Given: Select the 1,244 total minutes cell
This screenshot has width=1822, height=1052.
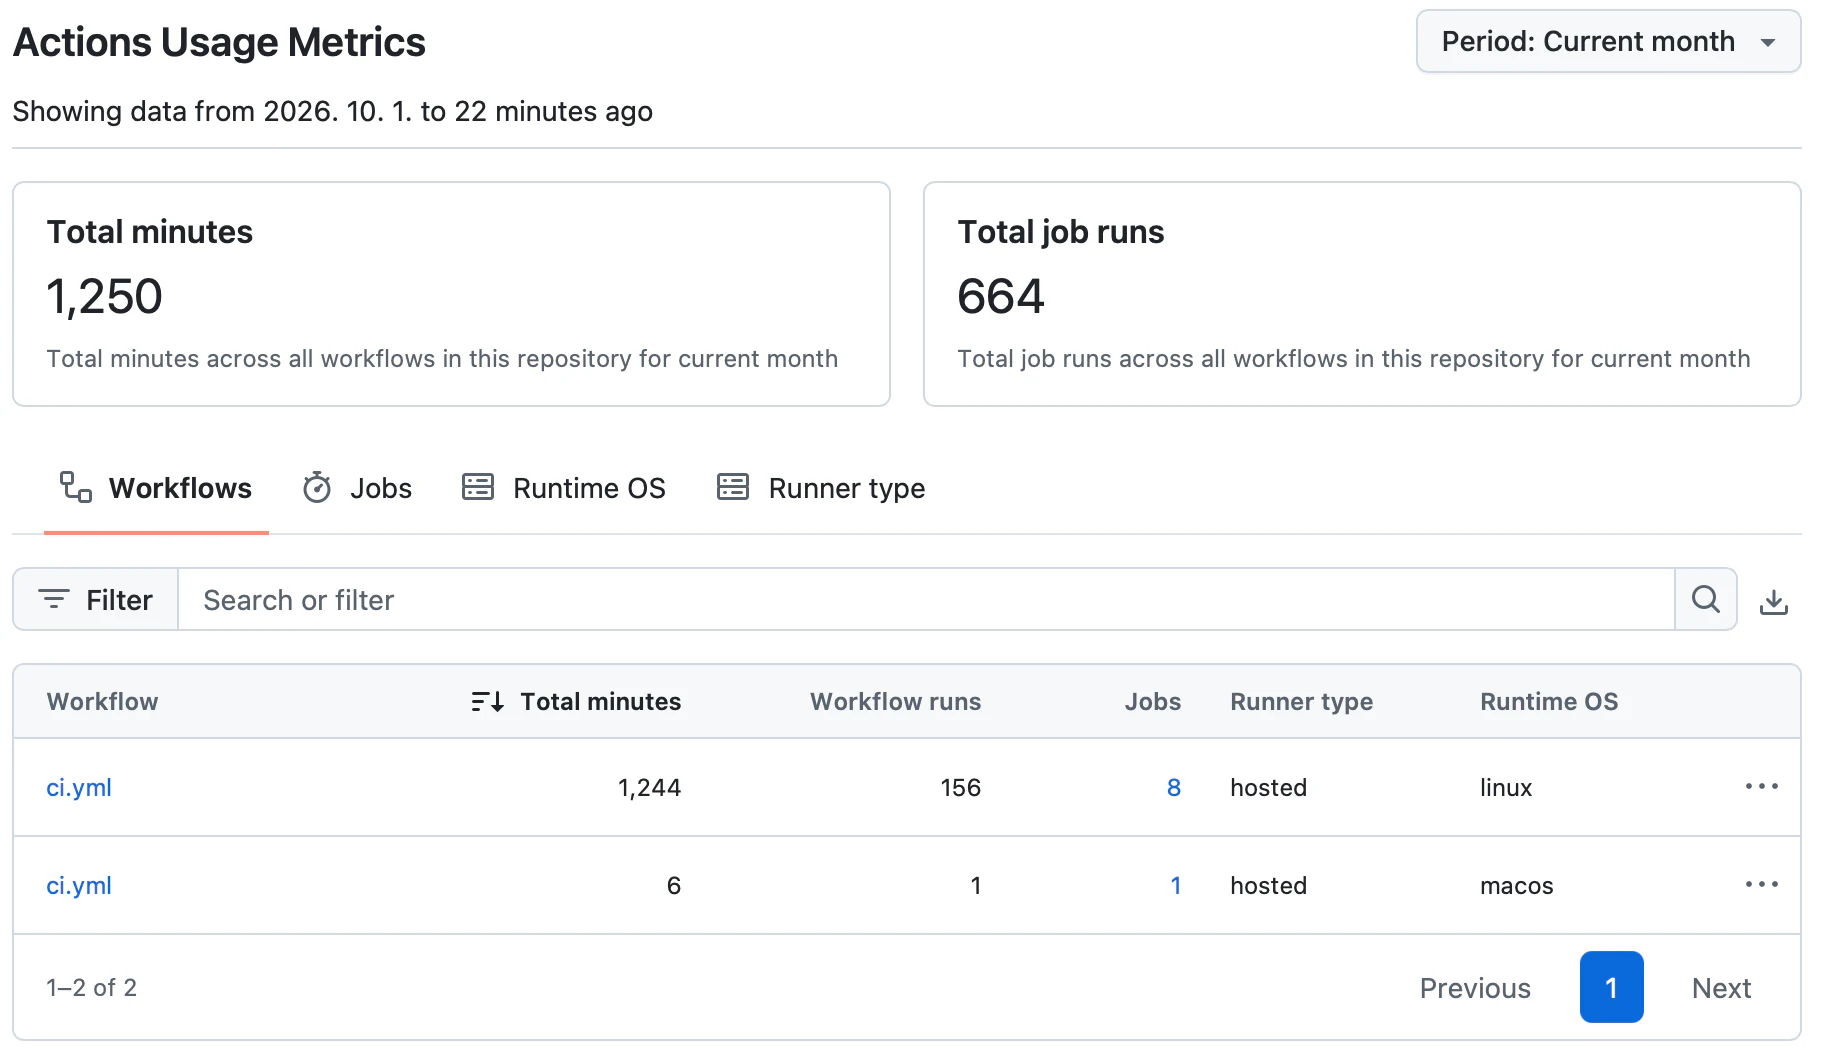Looking at the screenshot, I should point(649,788).
